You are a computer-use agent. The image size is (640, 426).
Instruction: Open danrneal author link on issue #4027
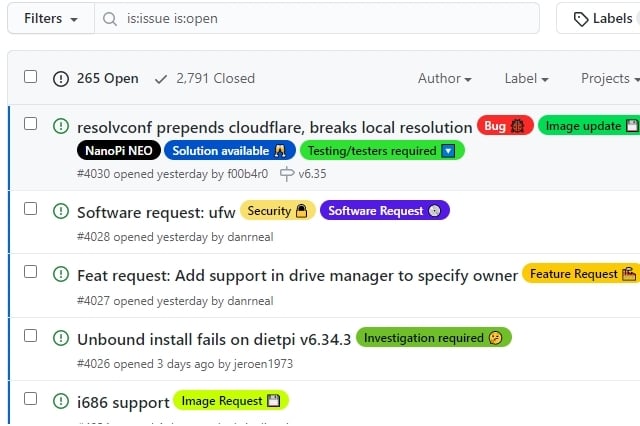(x=250, y=301)
